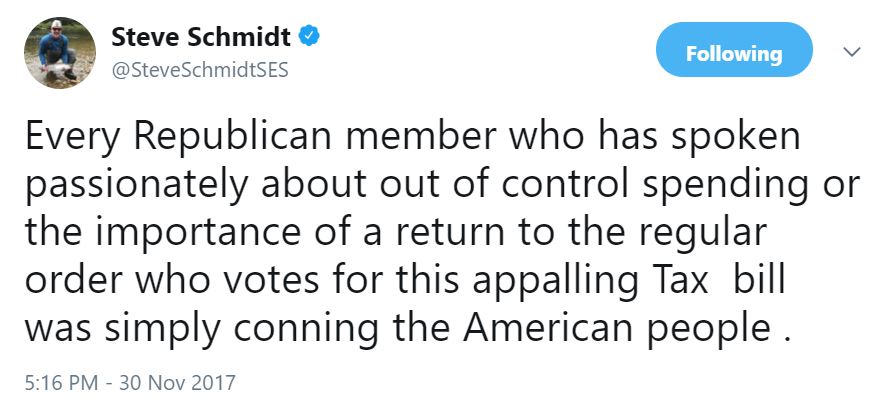This screenshot has width=886, height=404.
Task: Click the 30 Nov 2017 date
Action: [x=178, y=382]
